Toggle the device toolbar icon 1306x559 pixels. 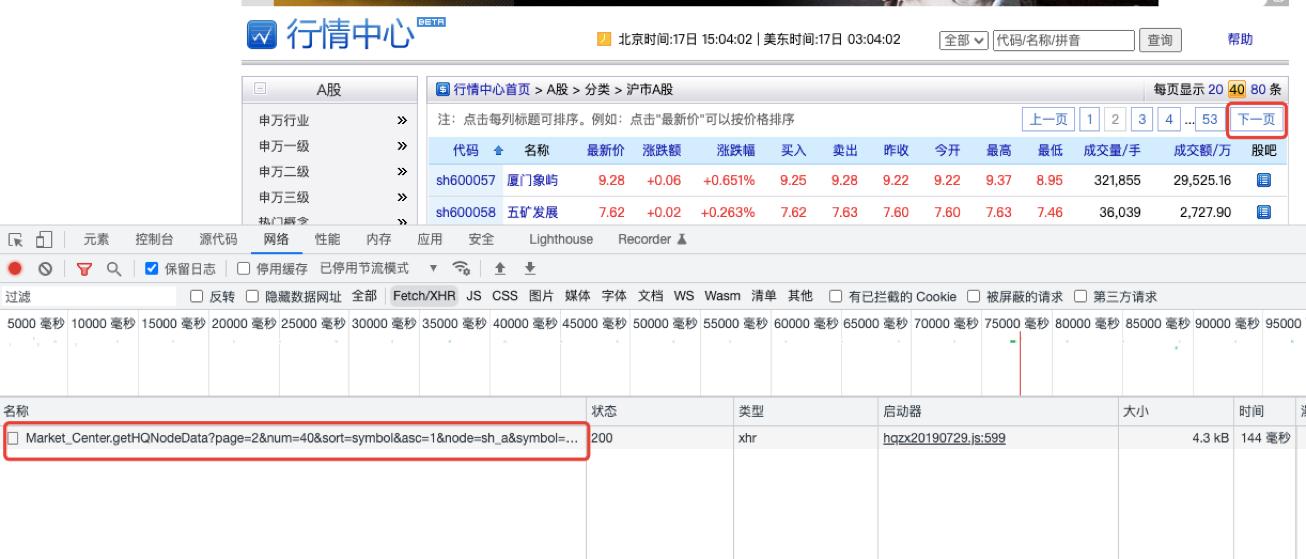(x=42, y=239)
